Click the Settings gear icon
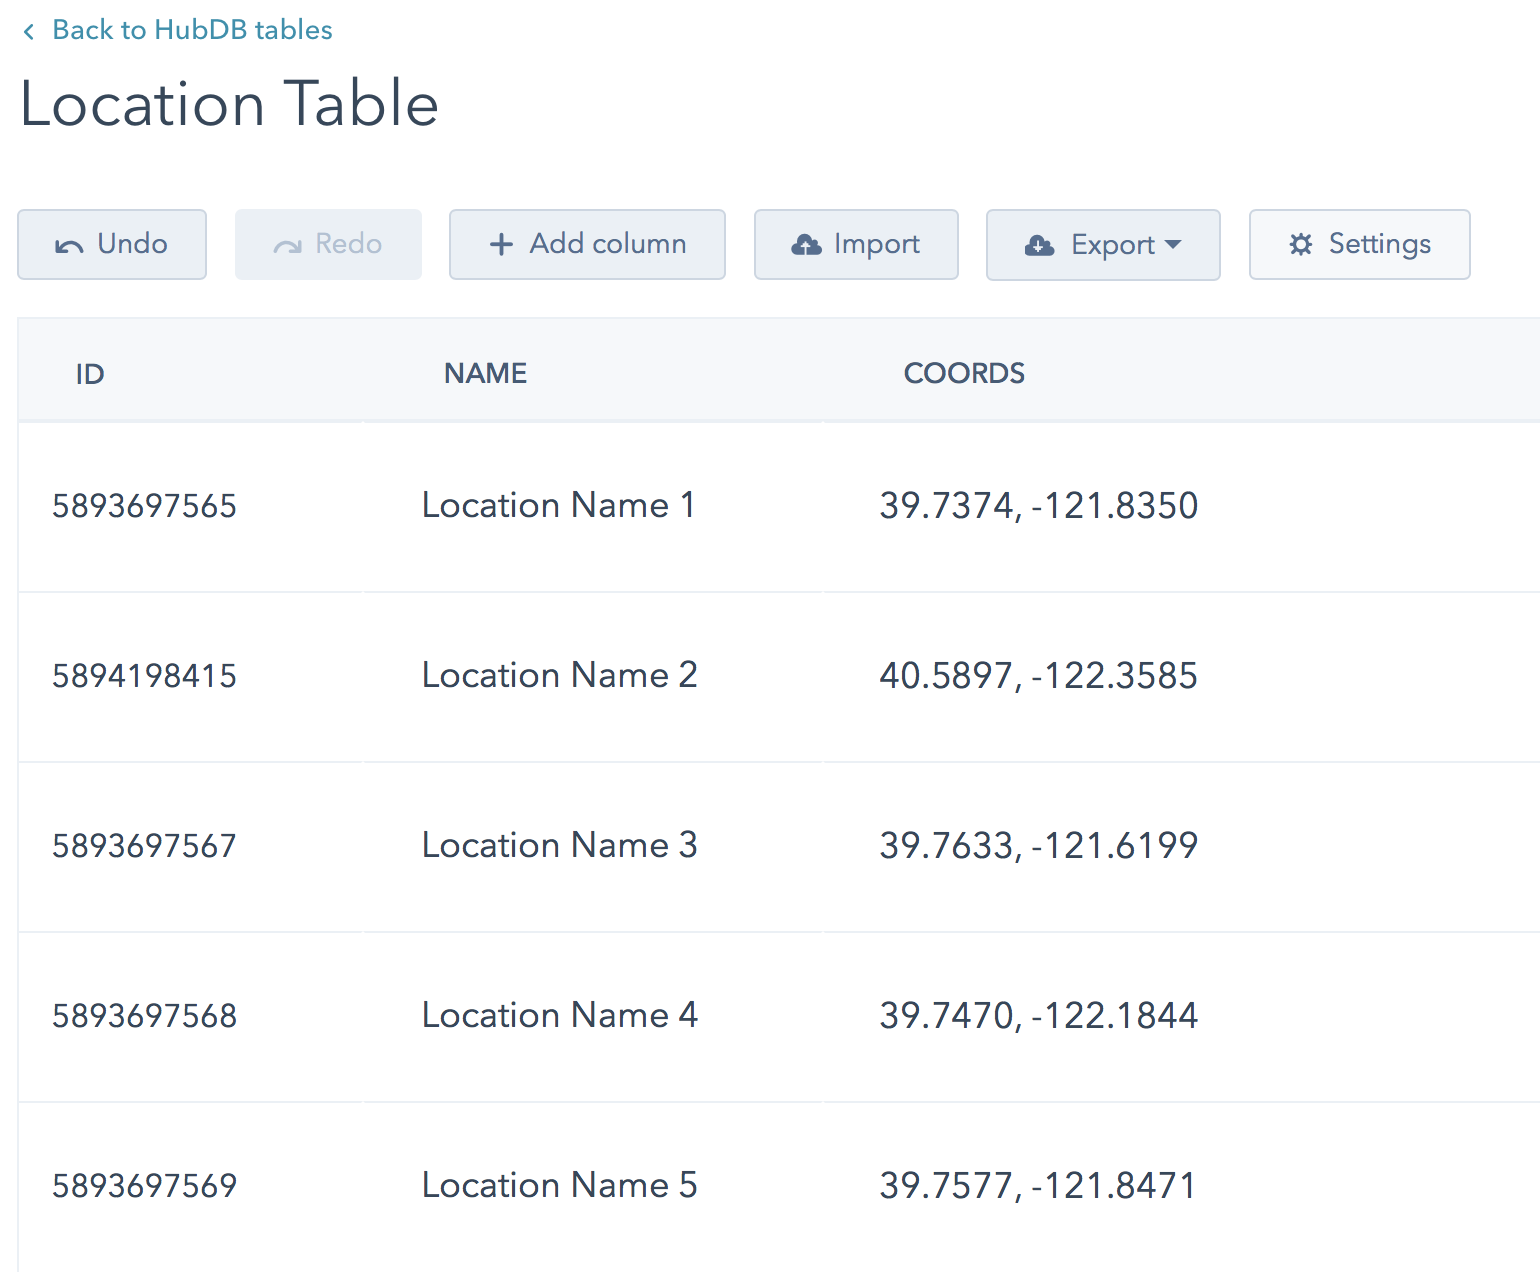The width and height of the screenshot is (1540, 1272). (1301, 243)
